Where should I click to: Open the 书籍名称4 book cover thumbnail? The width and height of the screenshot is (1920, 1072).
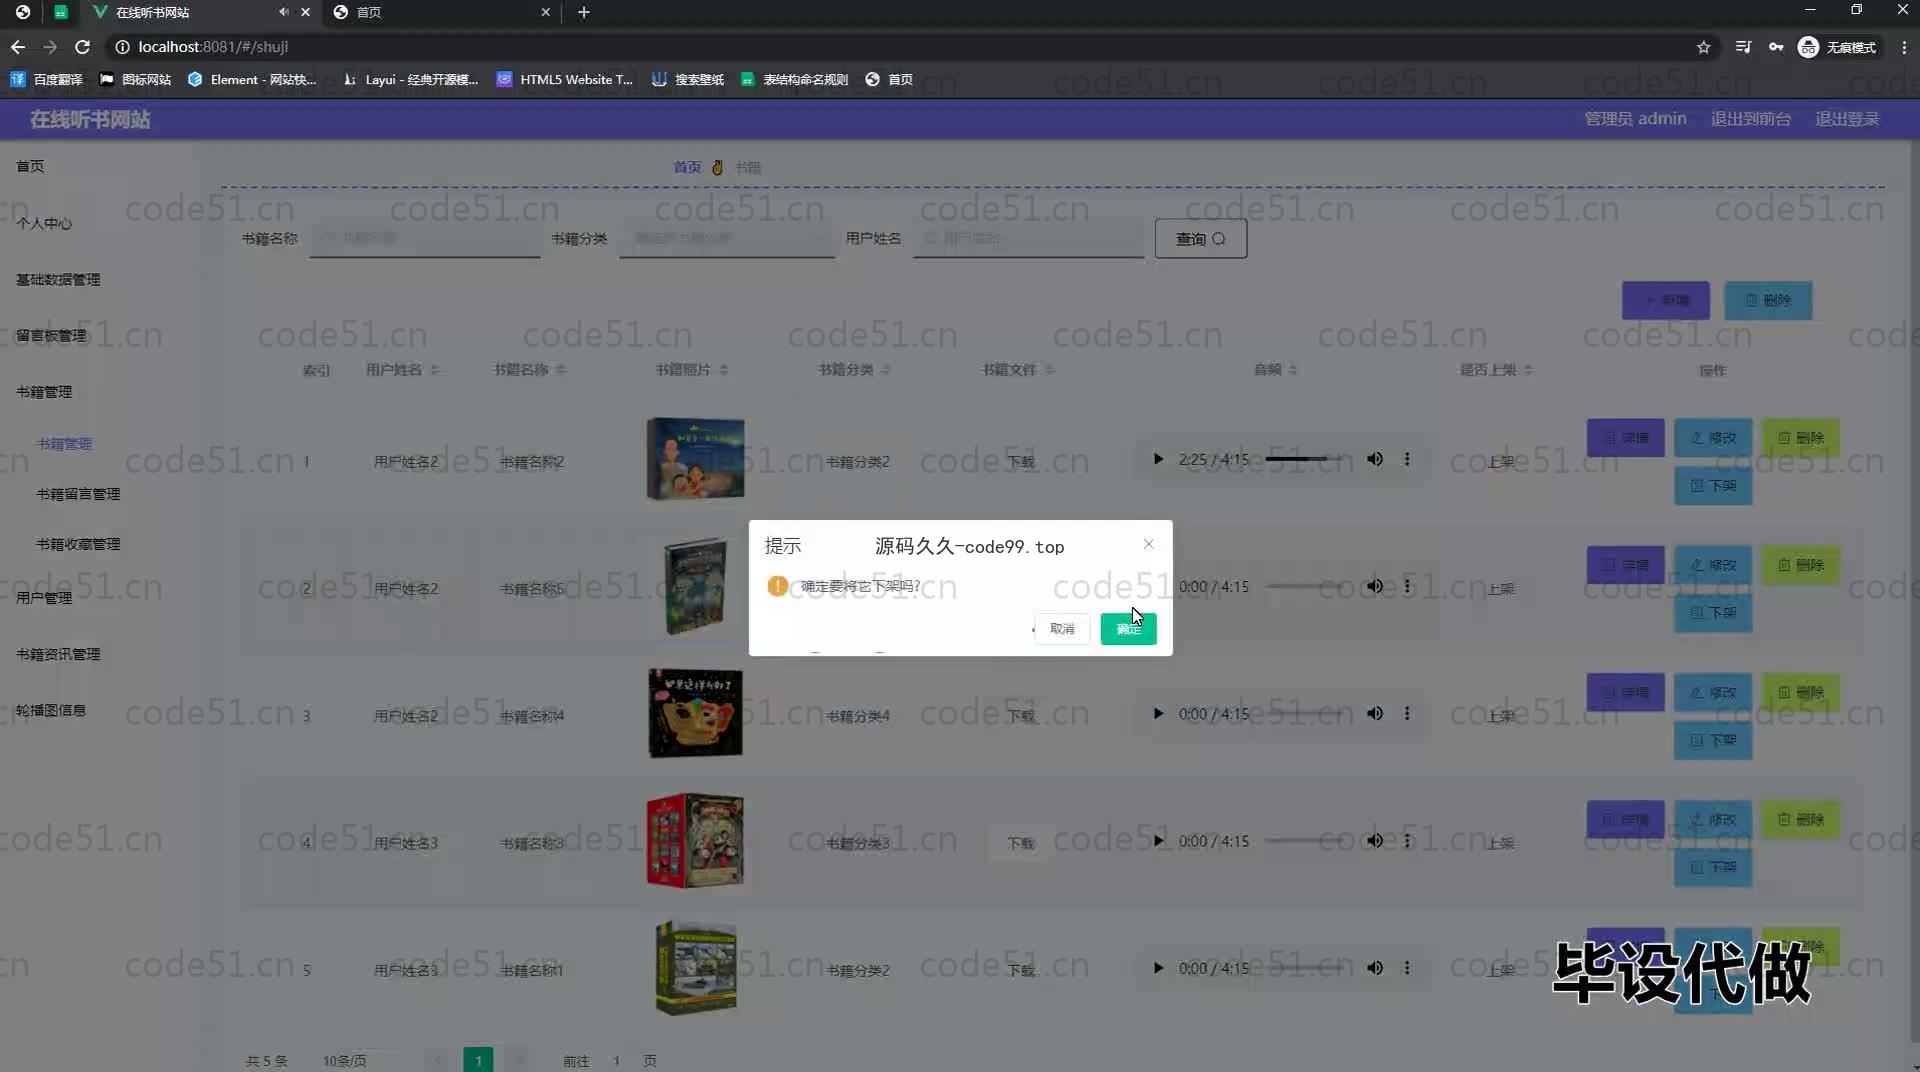click(x=695, y=713)
